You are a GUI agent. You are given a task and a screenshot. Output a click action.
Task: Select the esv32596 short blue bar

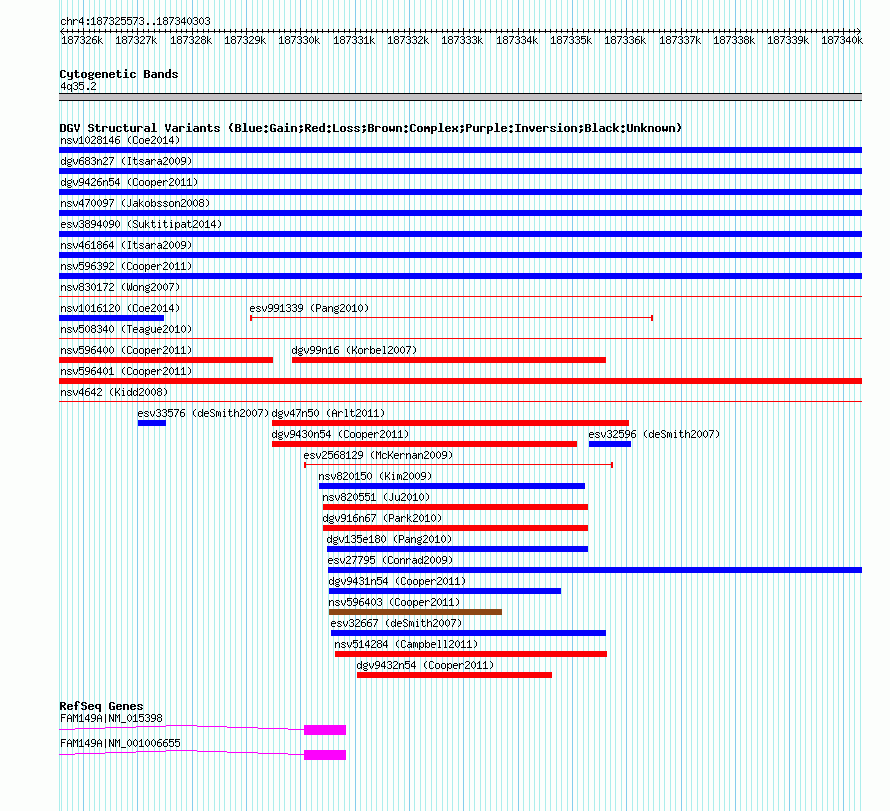tap(610, 444)
